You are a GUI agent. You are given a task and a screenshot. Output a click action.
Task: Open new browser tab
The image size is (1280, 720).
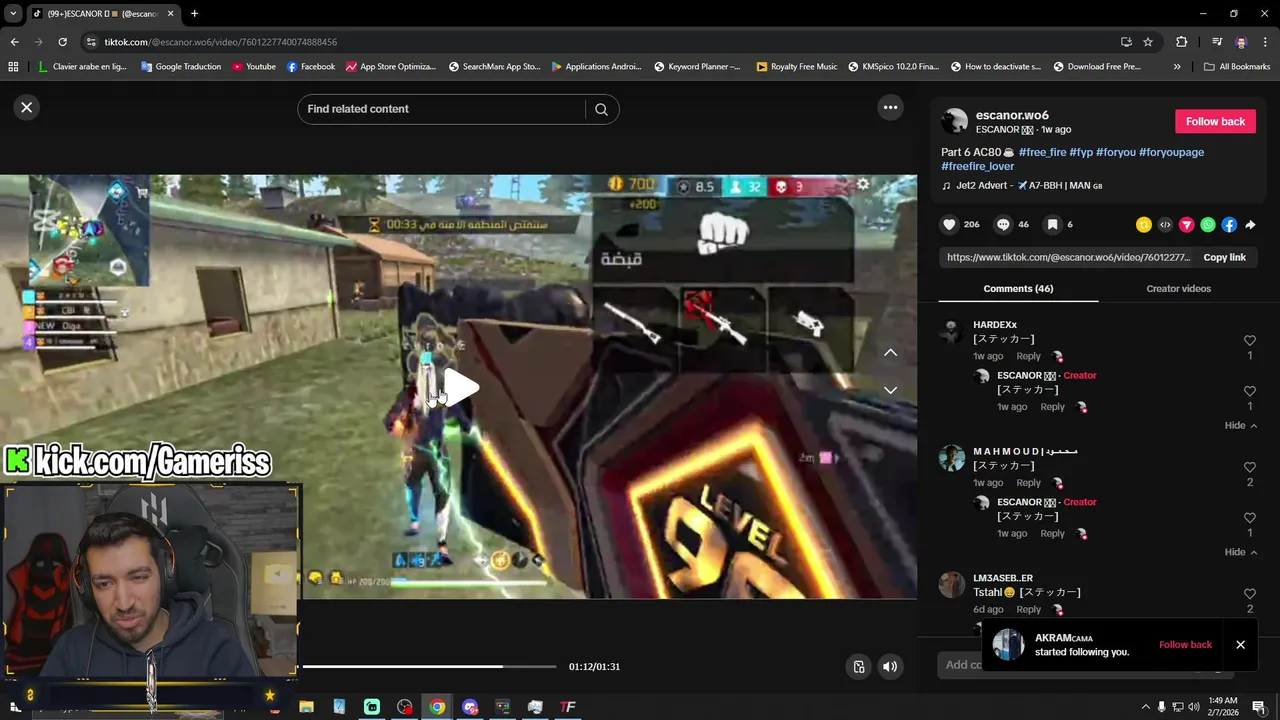pos(194,14)
